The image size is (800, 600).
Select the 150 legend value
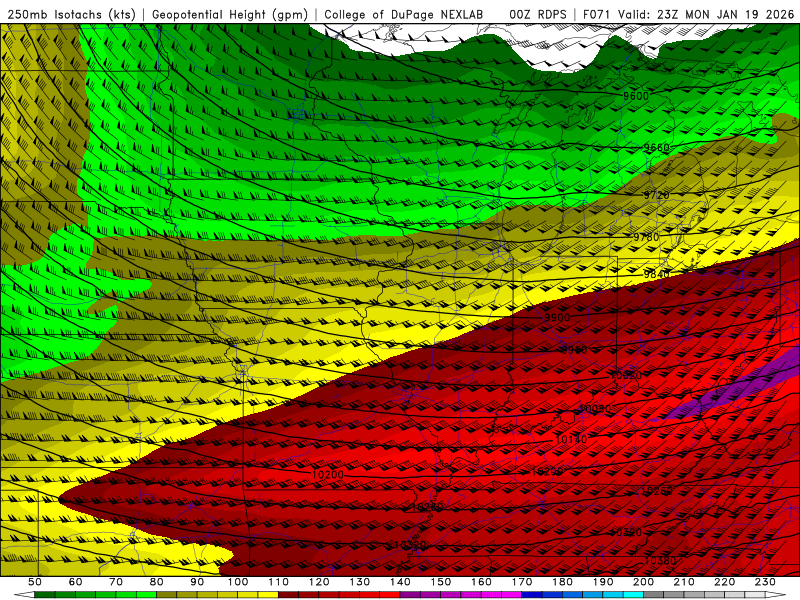(441, 582)
